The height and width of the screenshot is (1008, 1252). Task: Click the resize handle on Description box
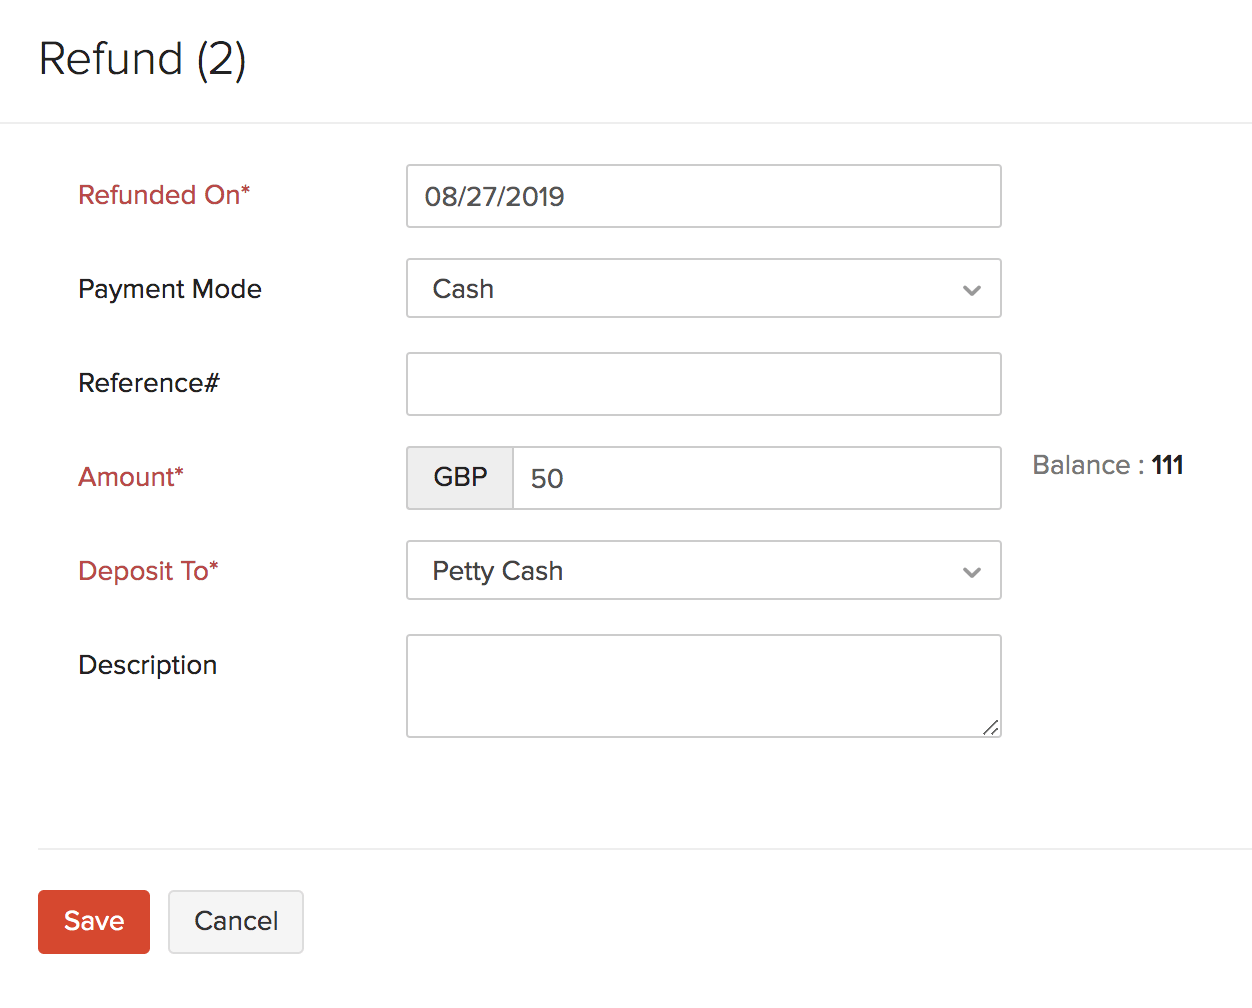pos(993,729)
